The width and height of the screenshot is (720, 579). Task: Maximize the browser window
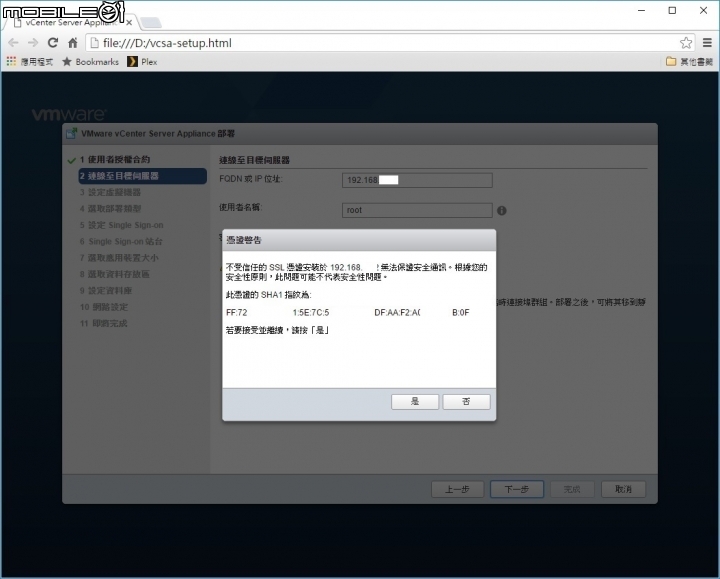(x=672, y=11)
